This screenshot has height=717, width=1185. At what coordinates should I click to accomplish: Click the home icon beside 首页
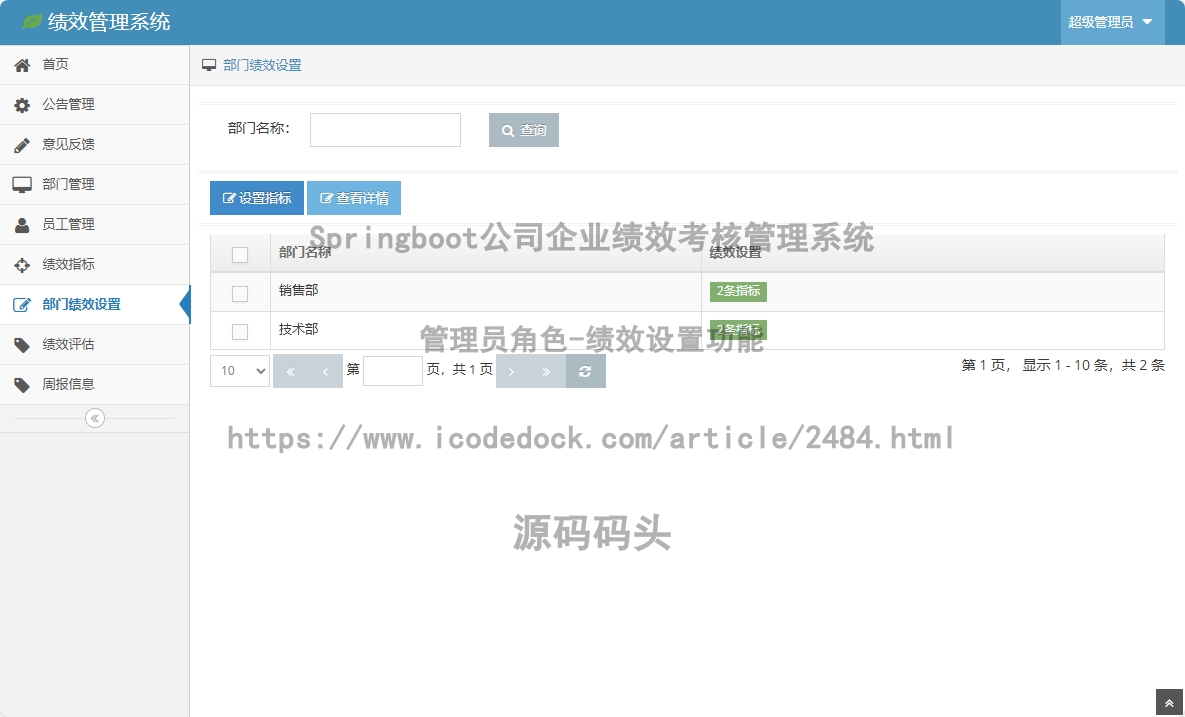(22, 65)
